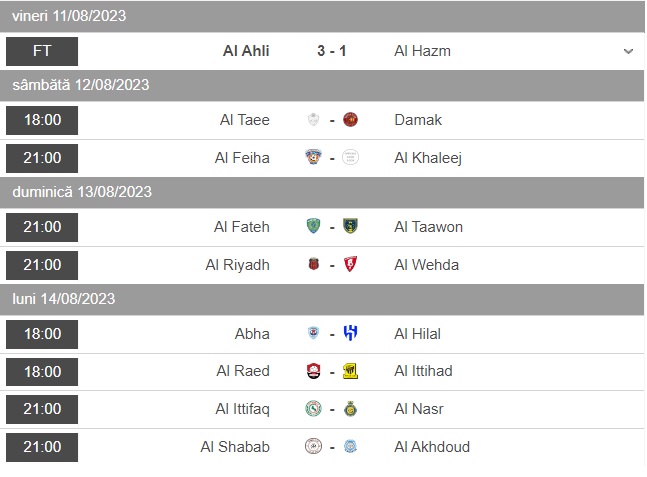
Task: Click the Al Hilal team crest icon
Action: [350, 334]
